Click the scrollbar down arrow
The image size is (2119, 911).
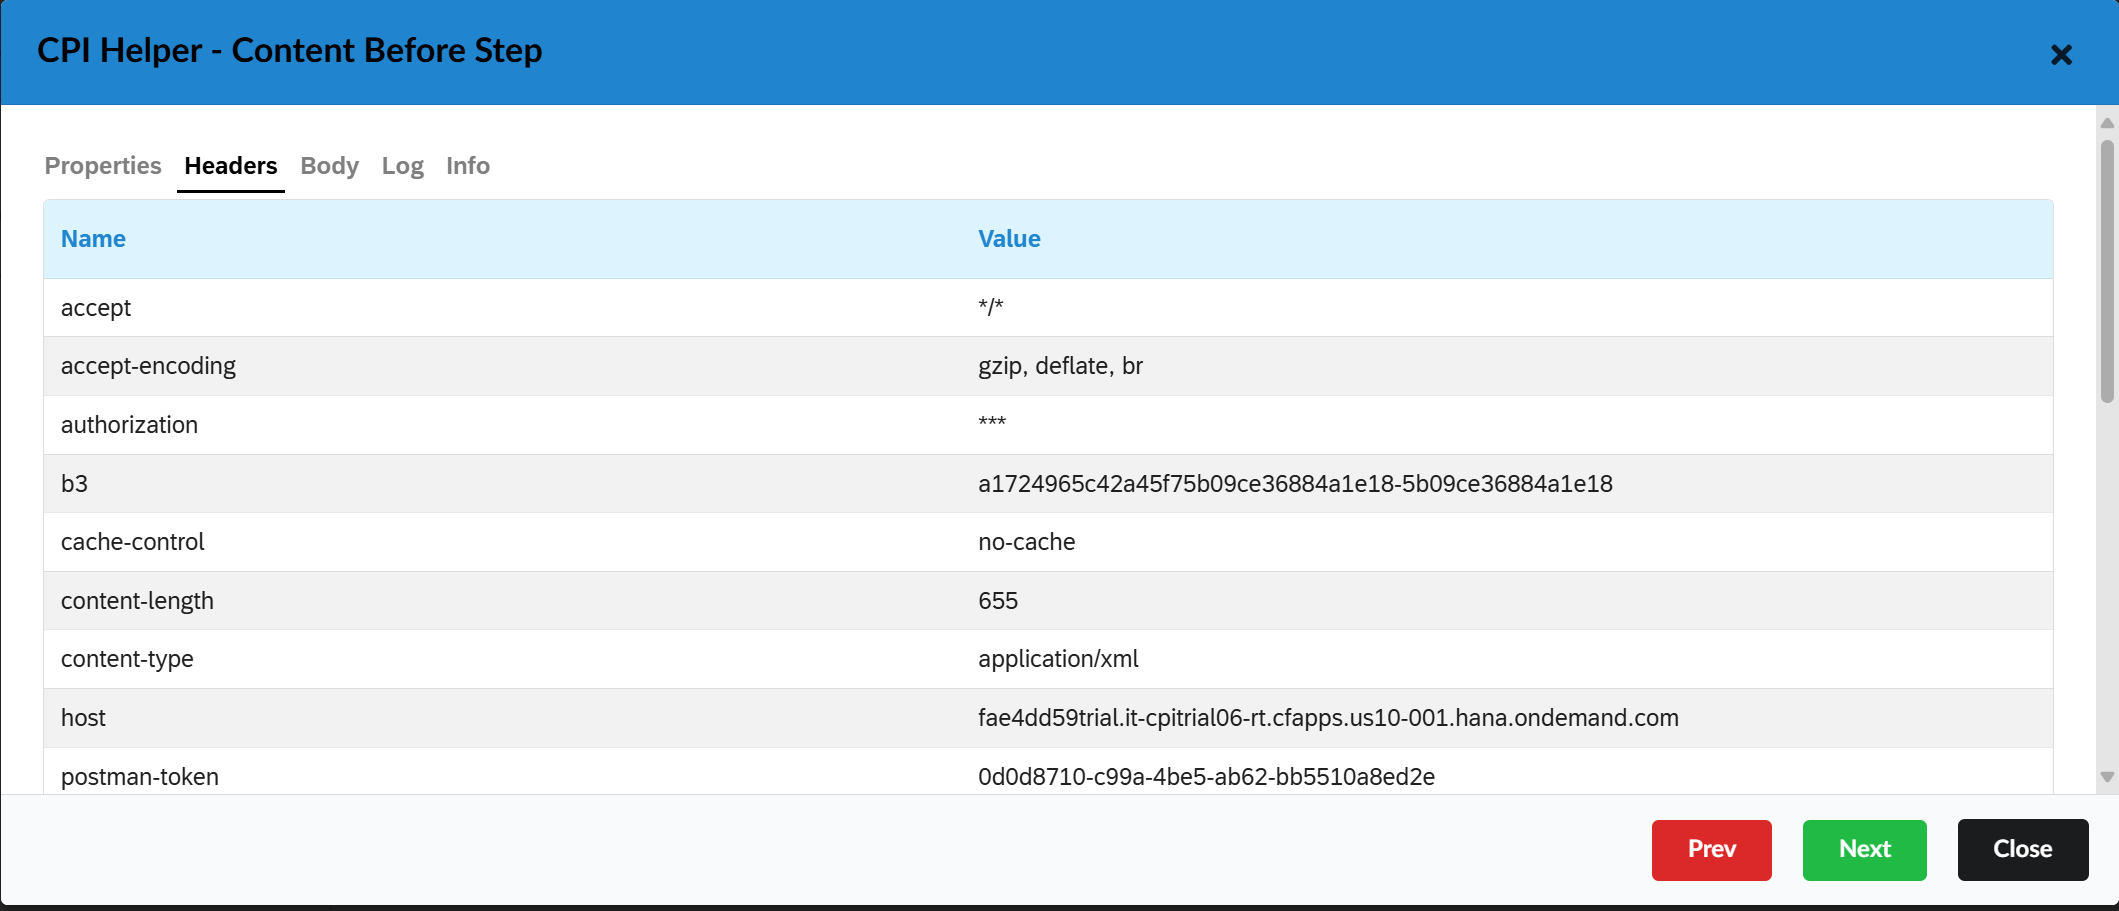pos(2107,777)
